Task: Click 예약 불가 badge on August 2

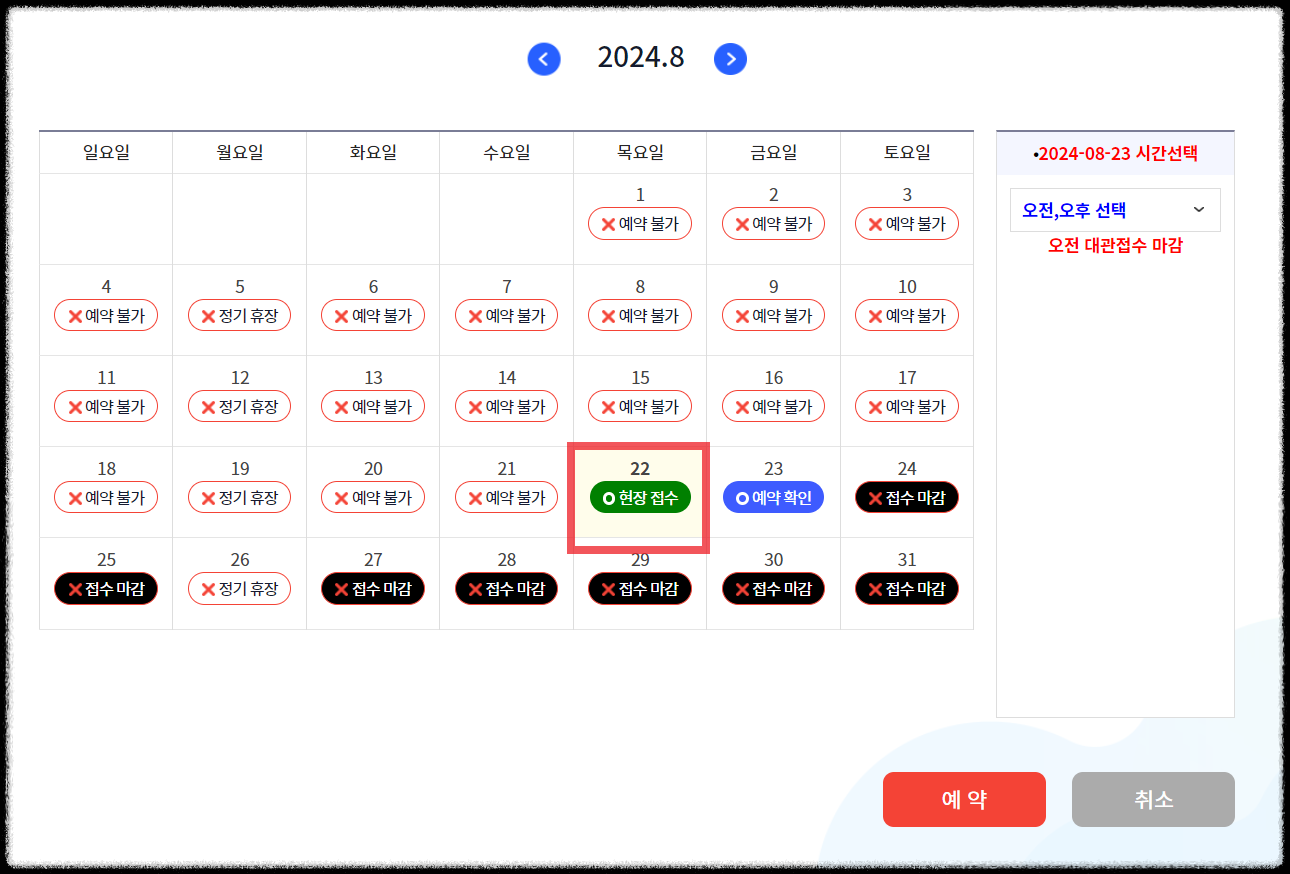Action: point(773,224)
